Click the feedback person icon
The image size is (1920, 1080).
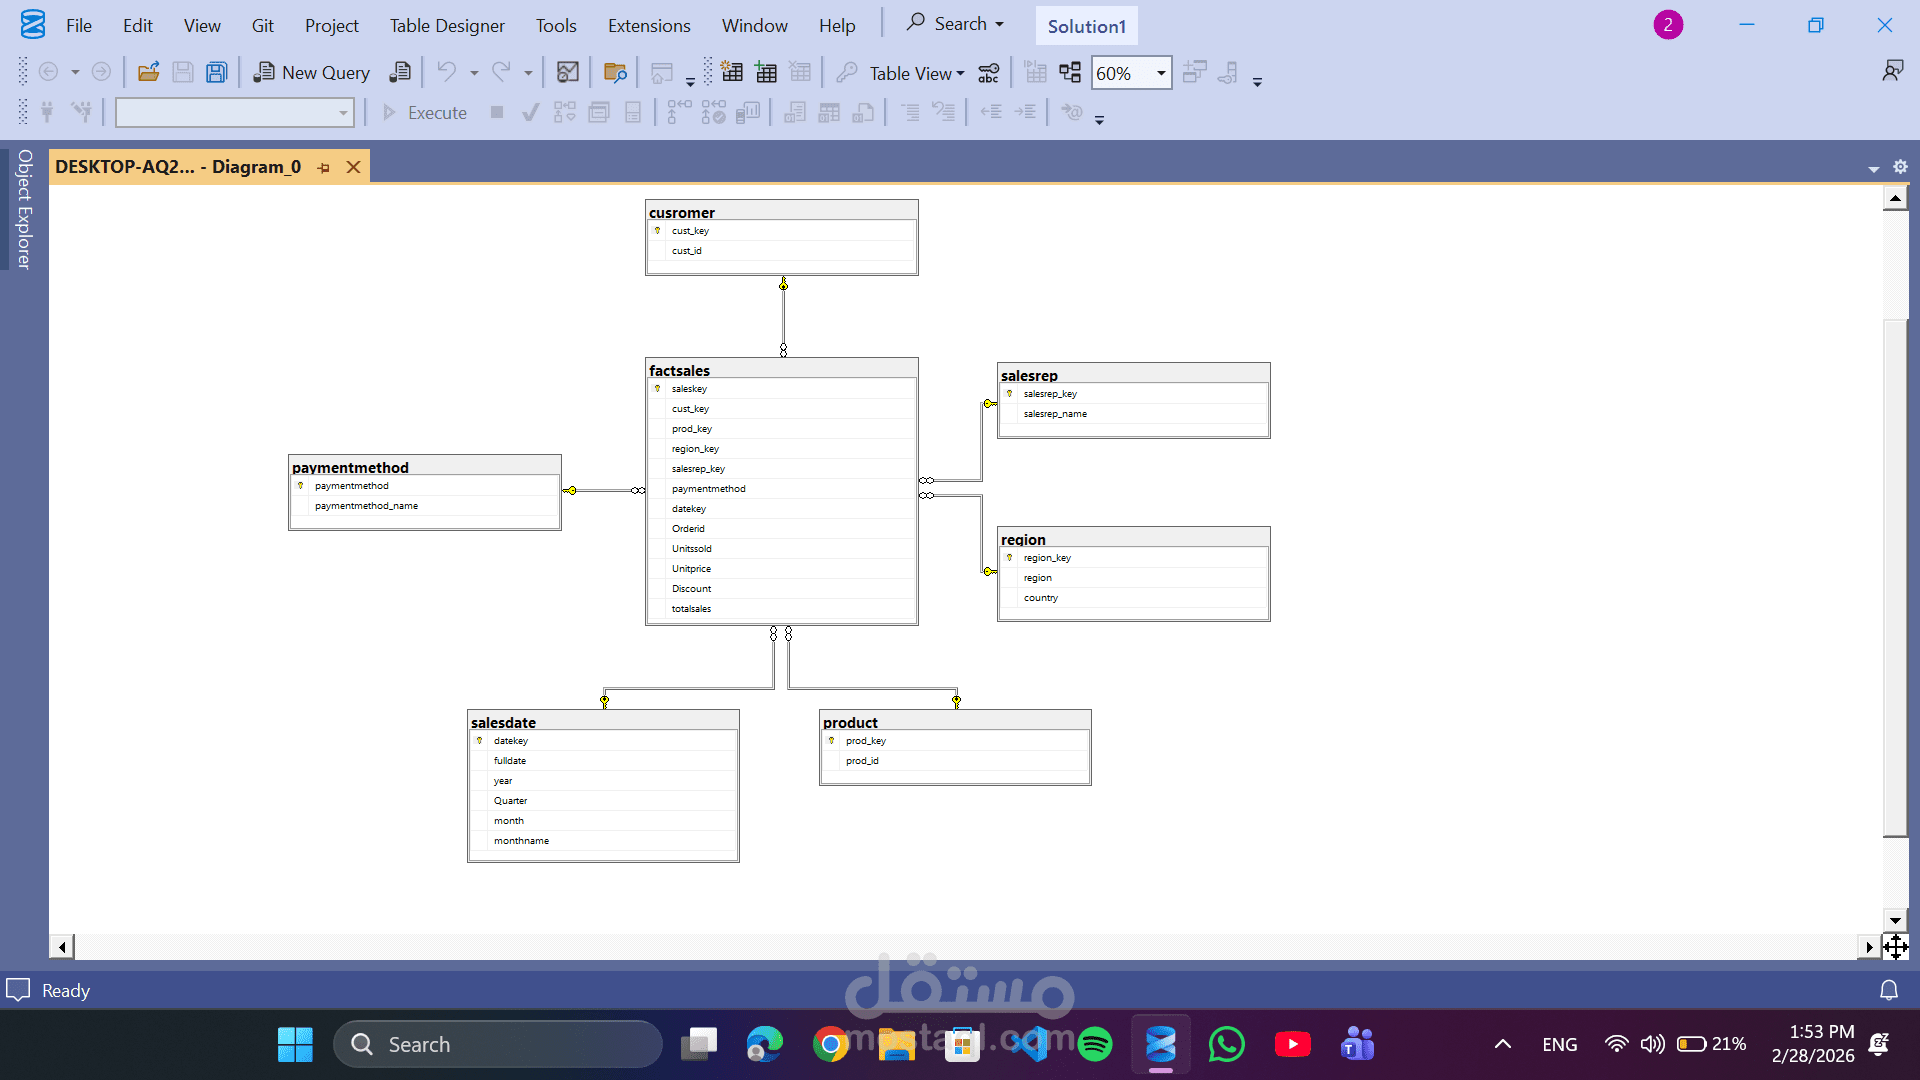pos(1892,71)
